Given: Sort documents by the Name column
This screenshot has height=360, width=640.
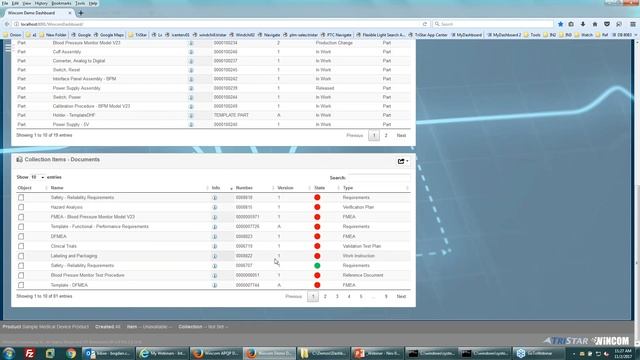Looking at the screenshot, I should point(57,188).
